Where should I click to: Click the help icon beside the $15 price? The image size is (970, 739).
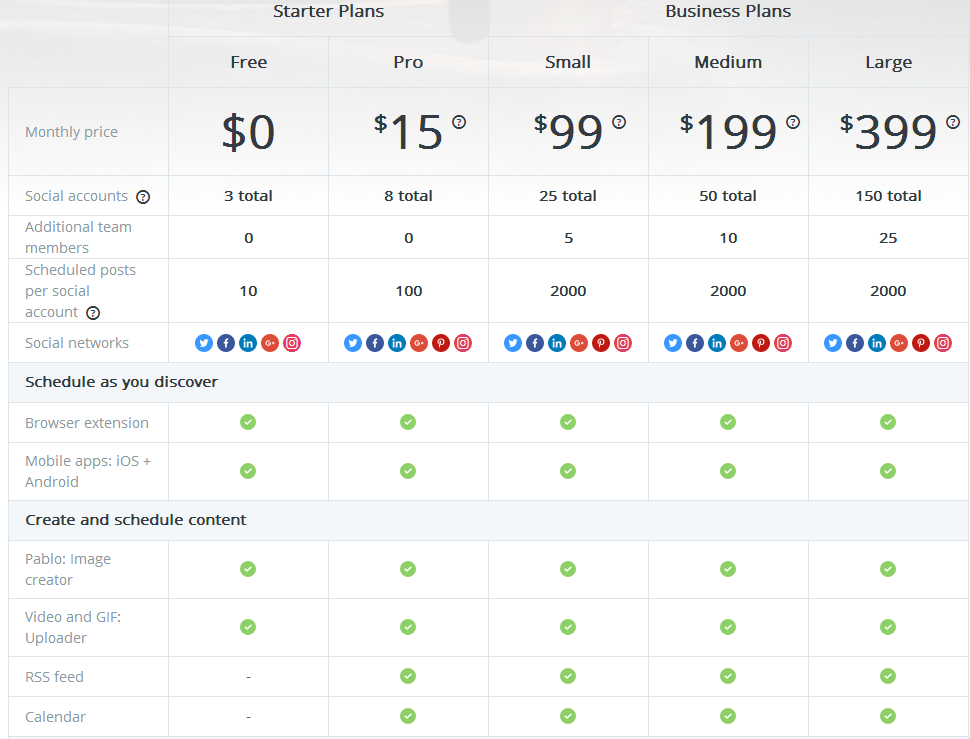(459, 122)
